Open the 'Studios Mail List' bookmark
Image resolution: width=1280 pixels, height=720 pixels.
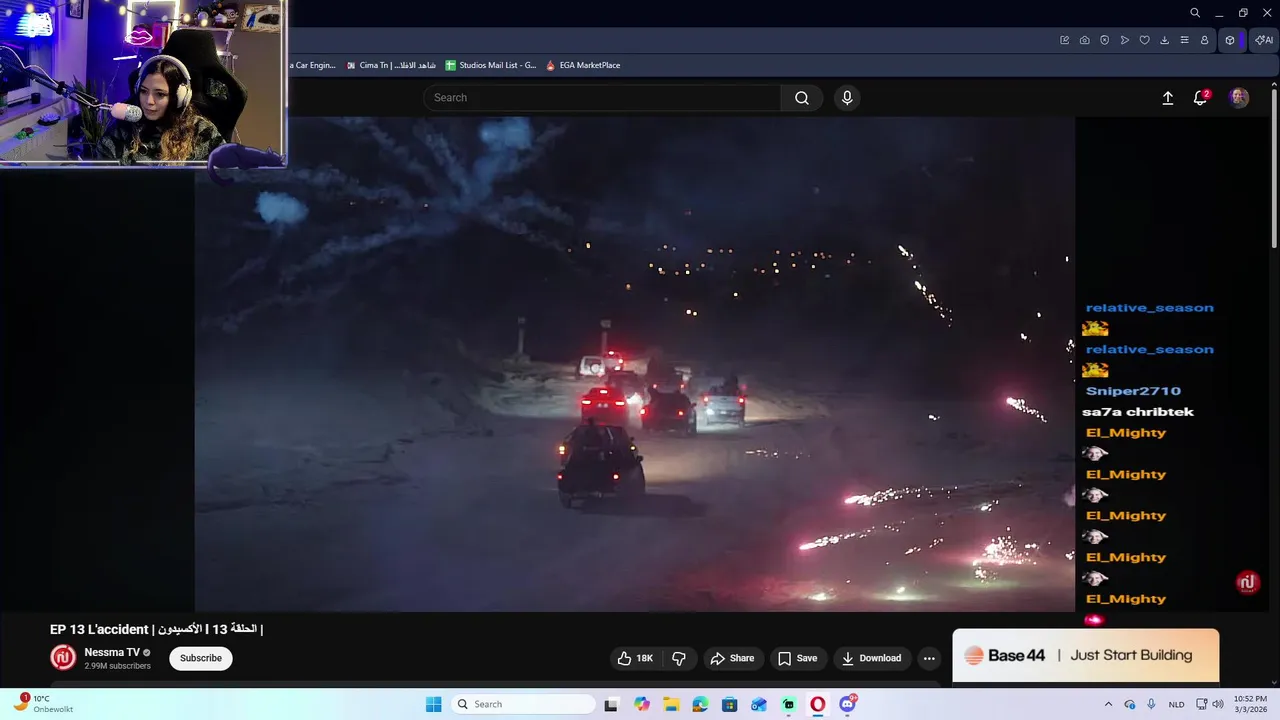(491, 65)
